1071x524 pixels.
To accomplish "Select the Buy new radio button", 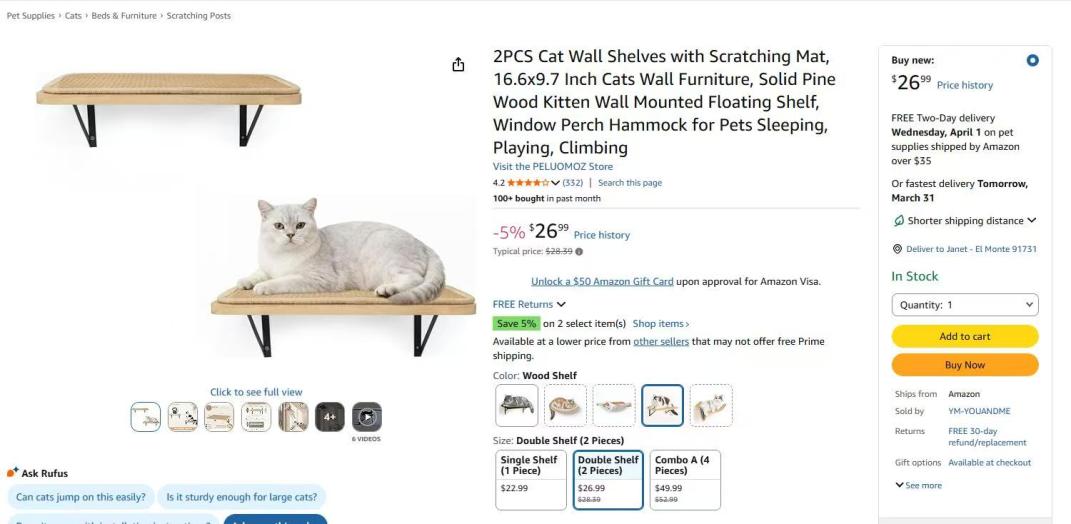I will [x=1032, y=60].
